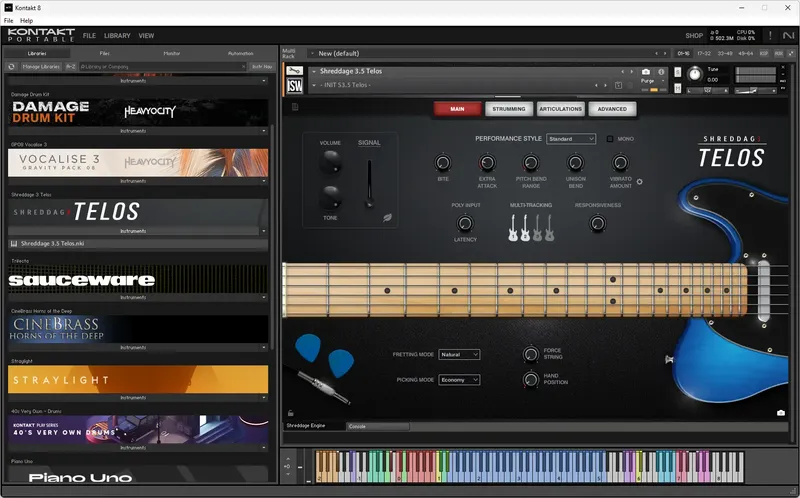Go to the next instrument with right arrow
Screen dimensions: 800x498
(632, 71)
